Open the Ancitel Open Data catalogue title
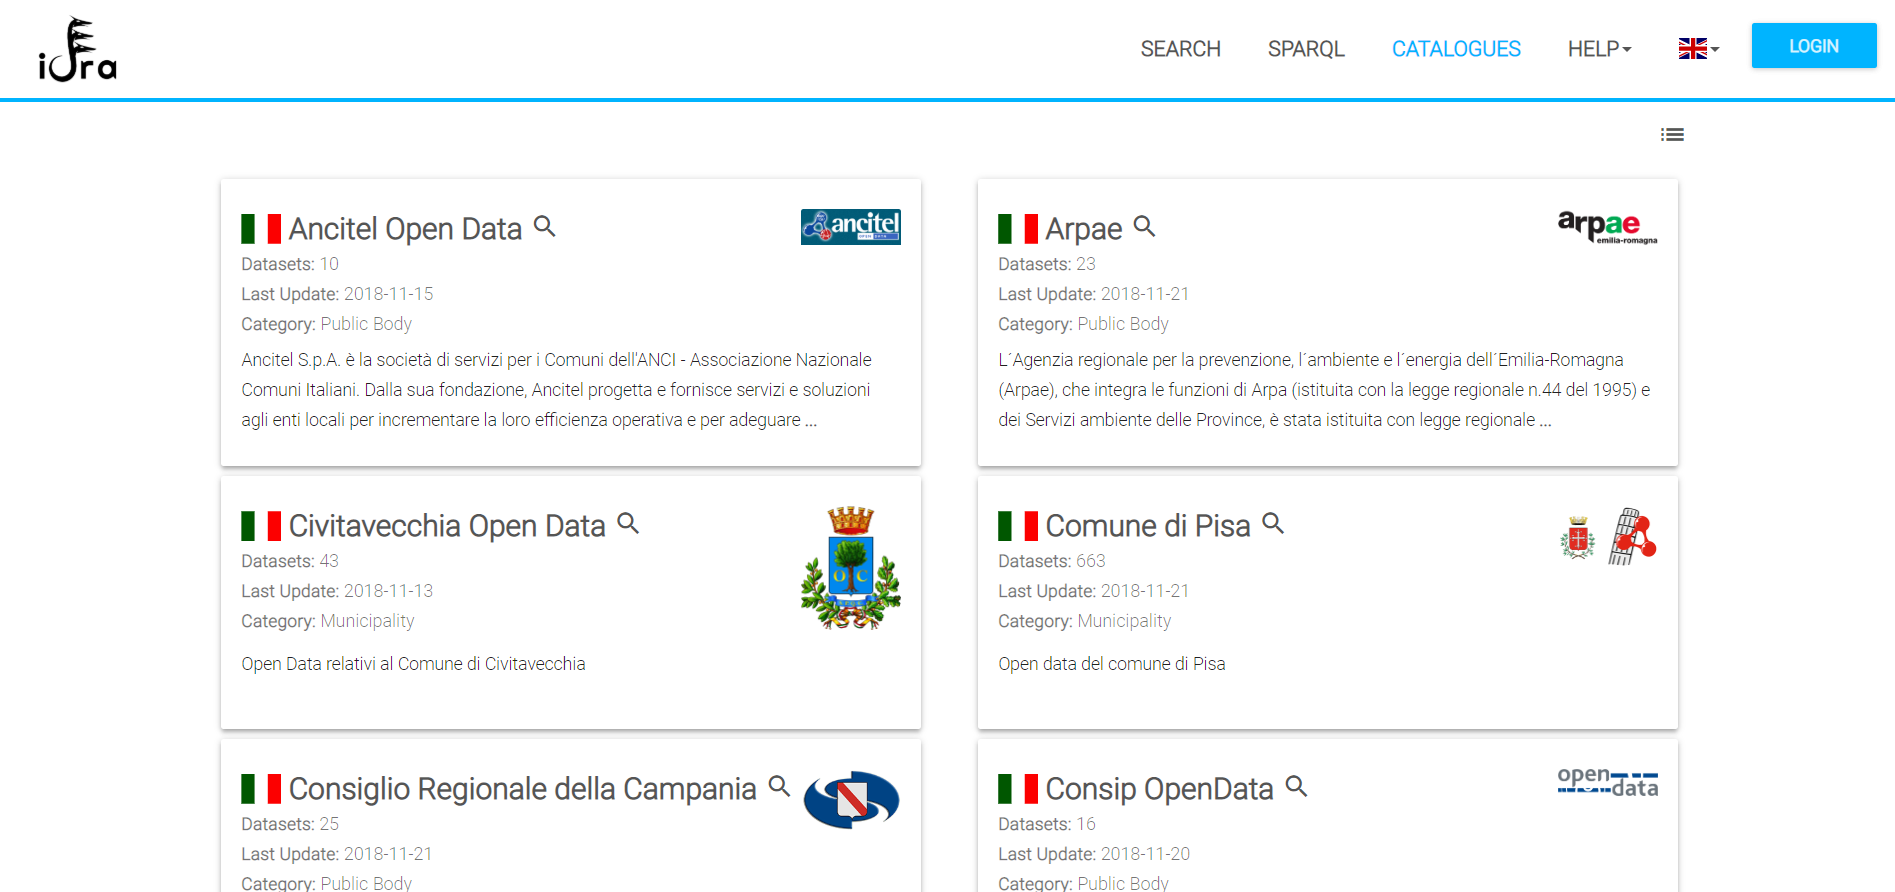 [405, 229]
